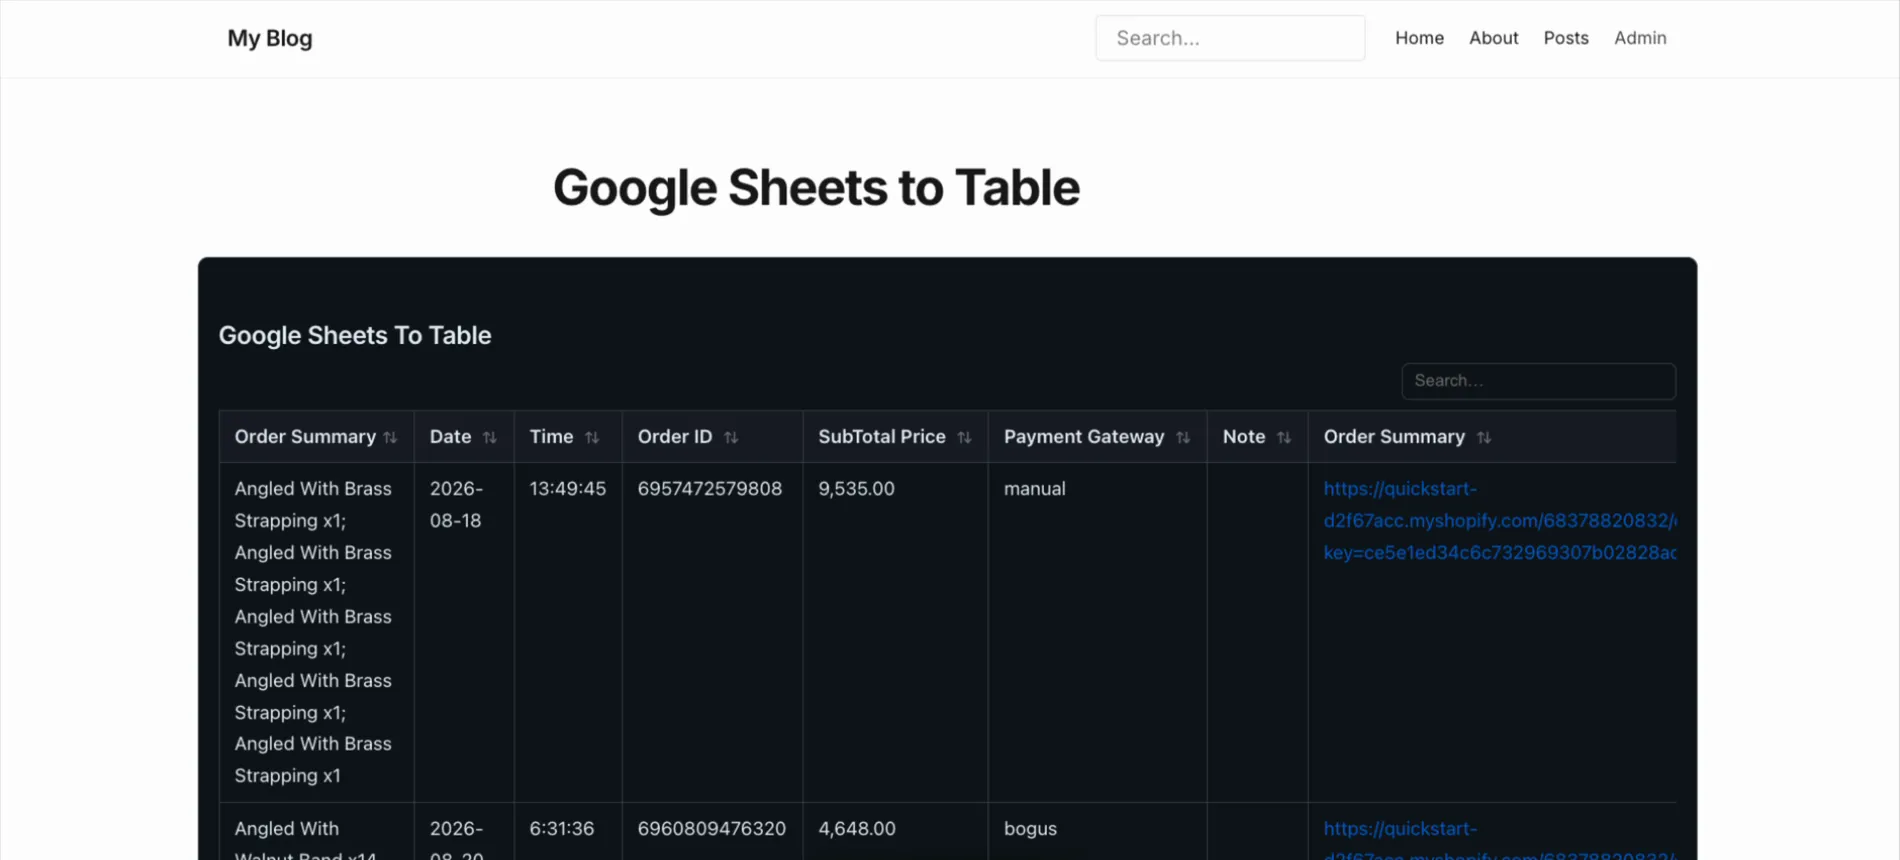The image size is (1900, 860).
Task: Click the Google Sheets To Table subtitle
Action: coord(355,335)
